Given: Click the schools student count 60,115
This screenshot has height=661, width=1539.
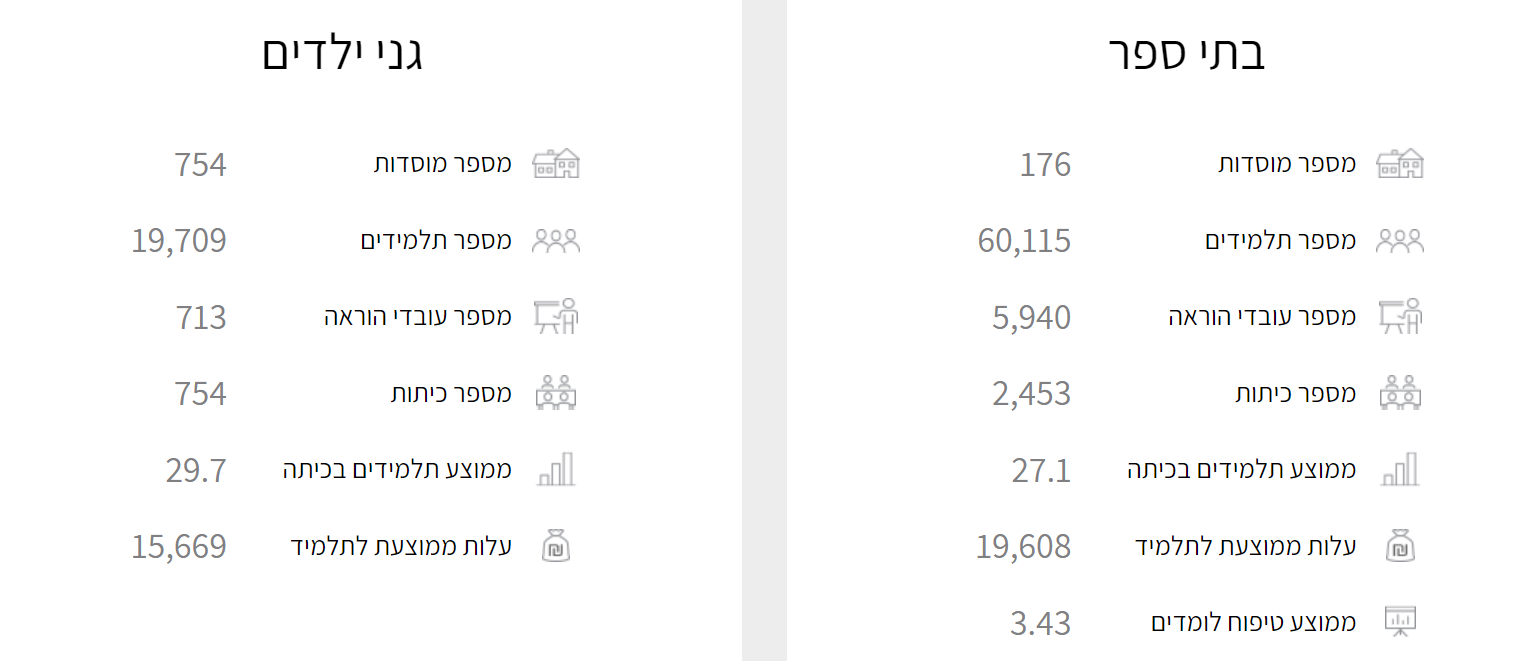Looking at the screenshot, I should (x=1024, y=241).
